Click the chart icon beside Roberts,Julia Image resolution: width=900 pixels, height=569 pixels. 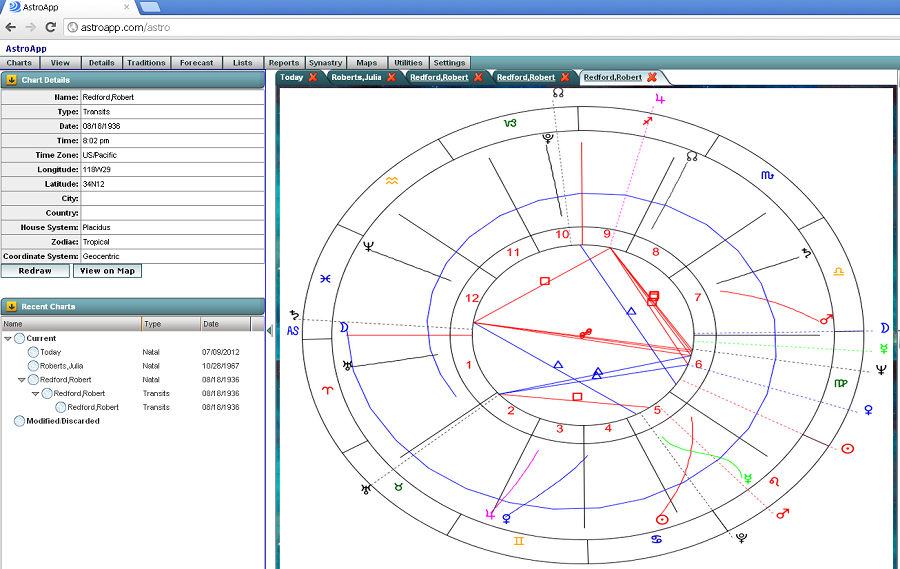[x=33, y=366]
